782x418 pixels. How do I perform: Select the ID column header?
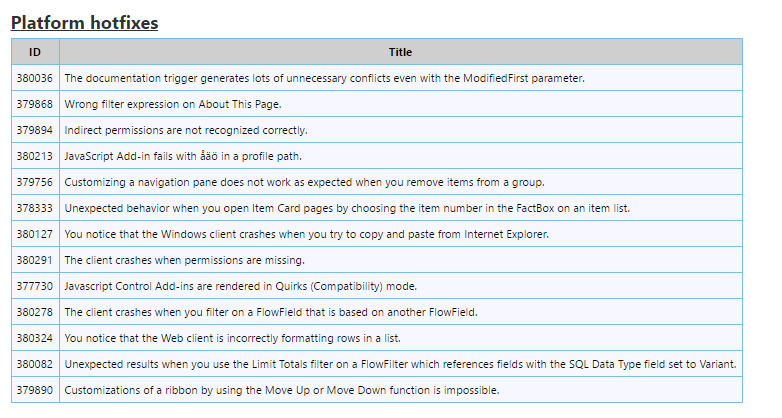(35, 52)
